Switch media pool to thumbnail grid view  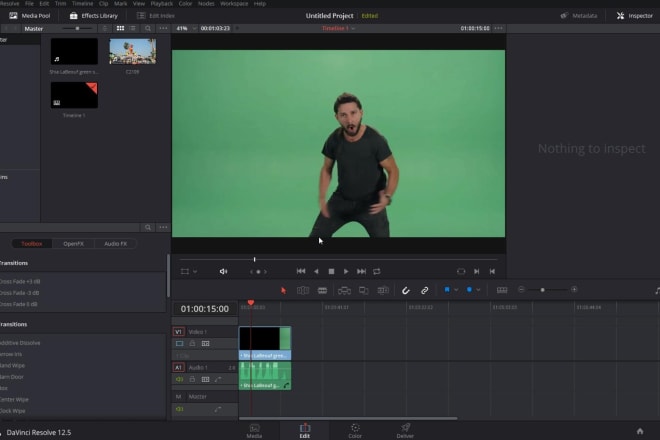120,28
